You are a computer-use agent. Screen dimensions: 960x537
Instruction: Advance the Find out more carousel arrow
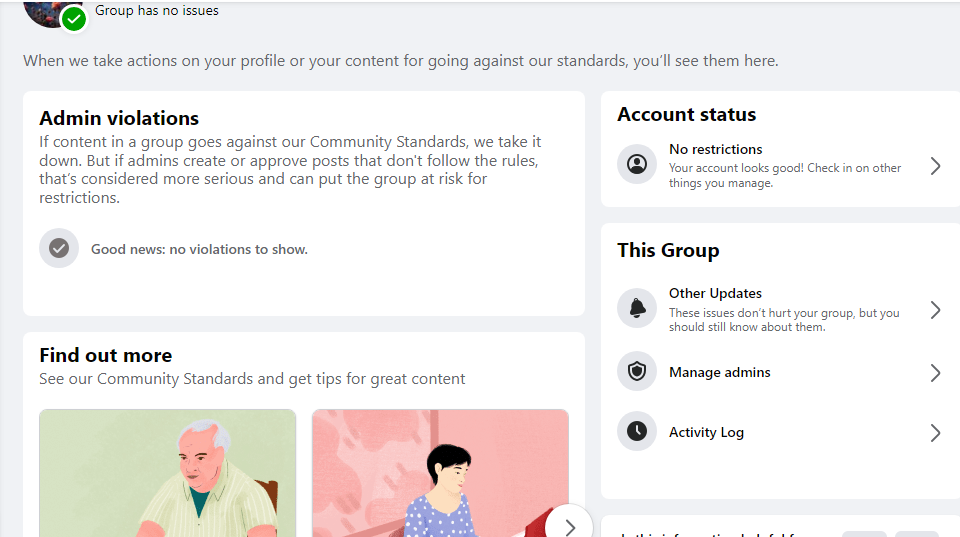tap(569, 525)
